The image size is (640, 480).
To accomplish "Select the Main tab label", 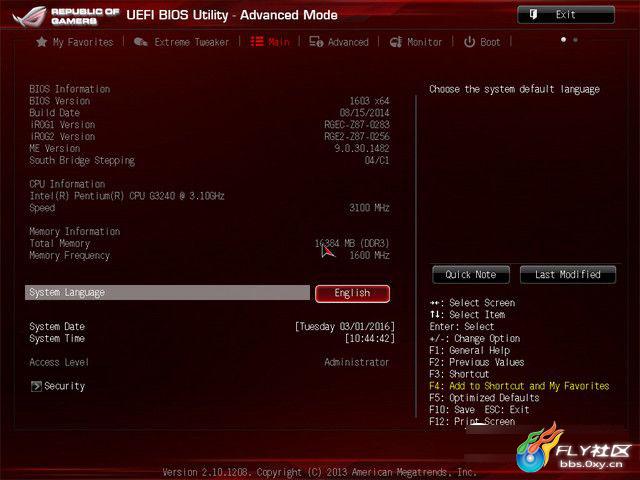I will [x=279, y=42].
